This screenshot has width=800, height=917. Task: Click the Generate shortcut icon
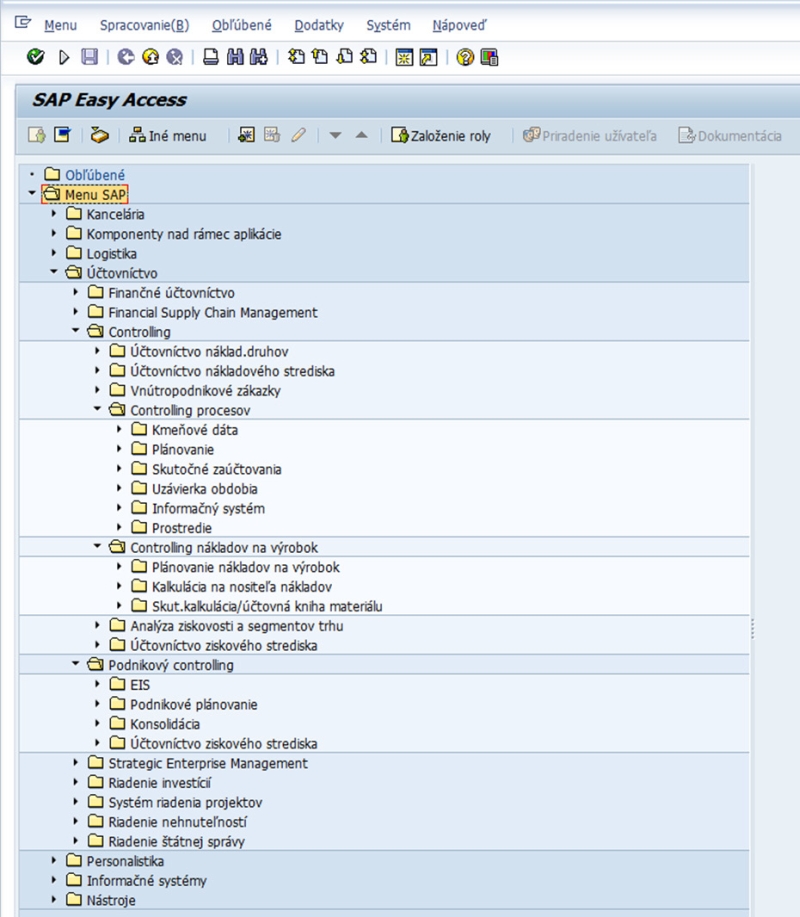pyautogui.click(x=429, y=57)
